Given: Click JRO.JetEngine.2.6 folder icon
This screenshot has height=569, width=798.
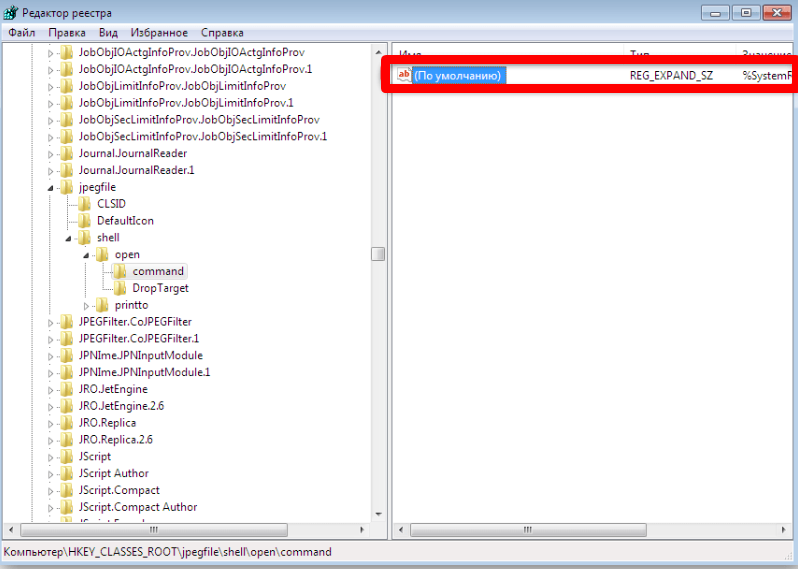Looking at the screenshot, I should click(67, 406).
